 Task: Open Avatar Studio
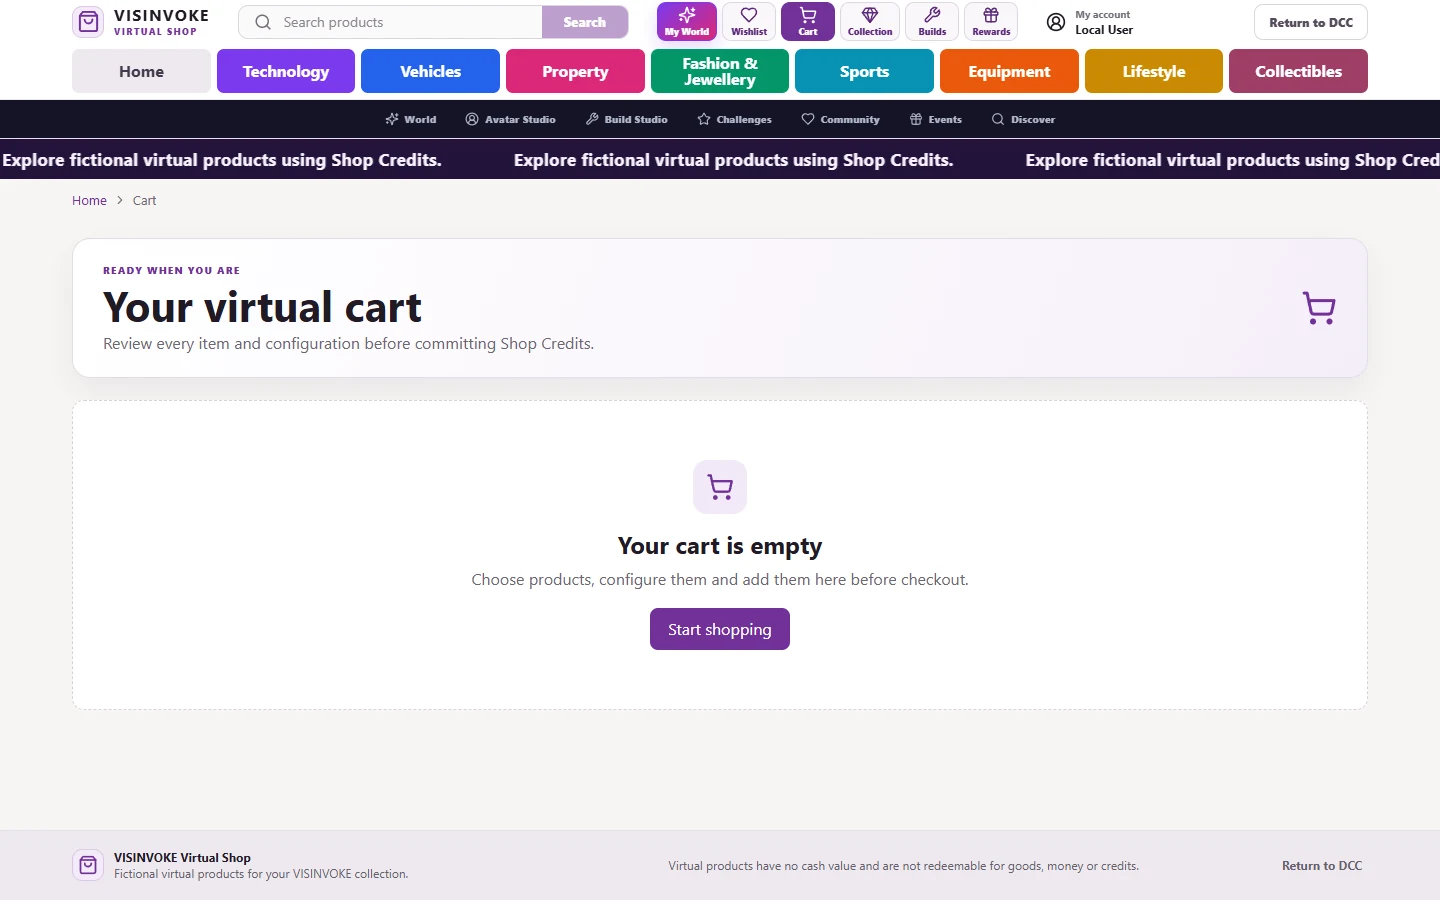click(x=510, y=119)
